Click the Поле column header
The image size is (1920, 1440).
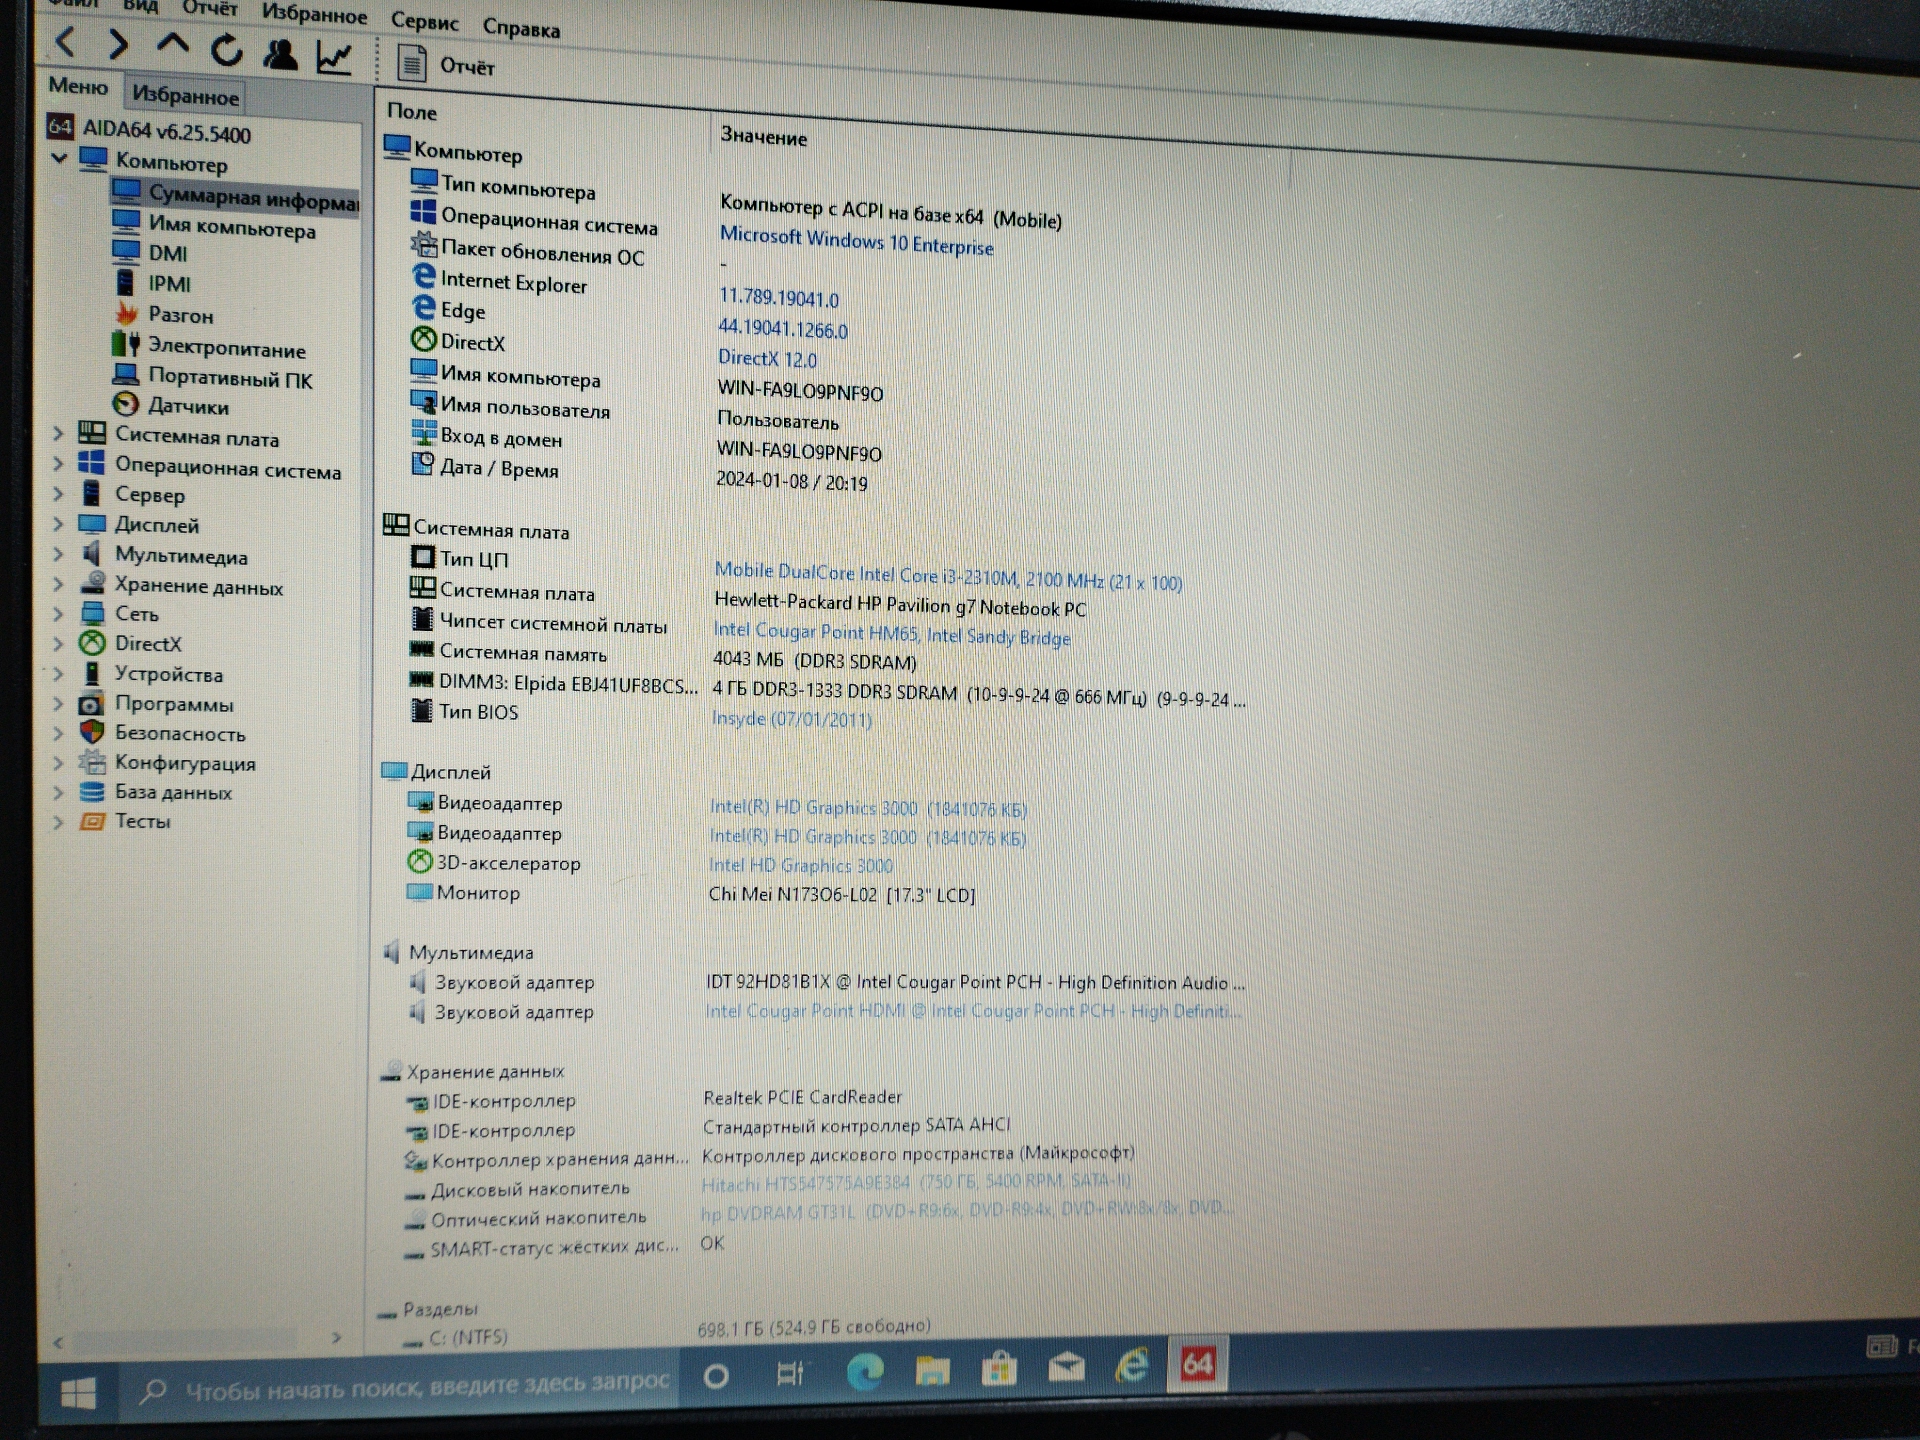[412, 111]
